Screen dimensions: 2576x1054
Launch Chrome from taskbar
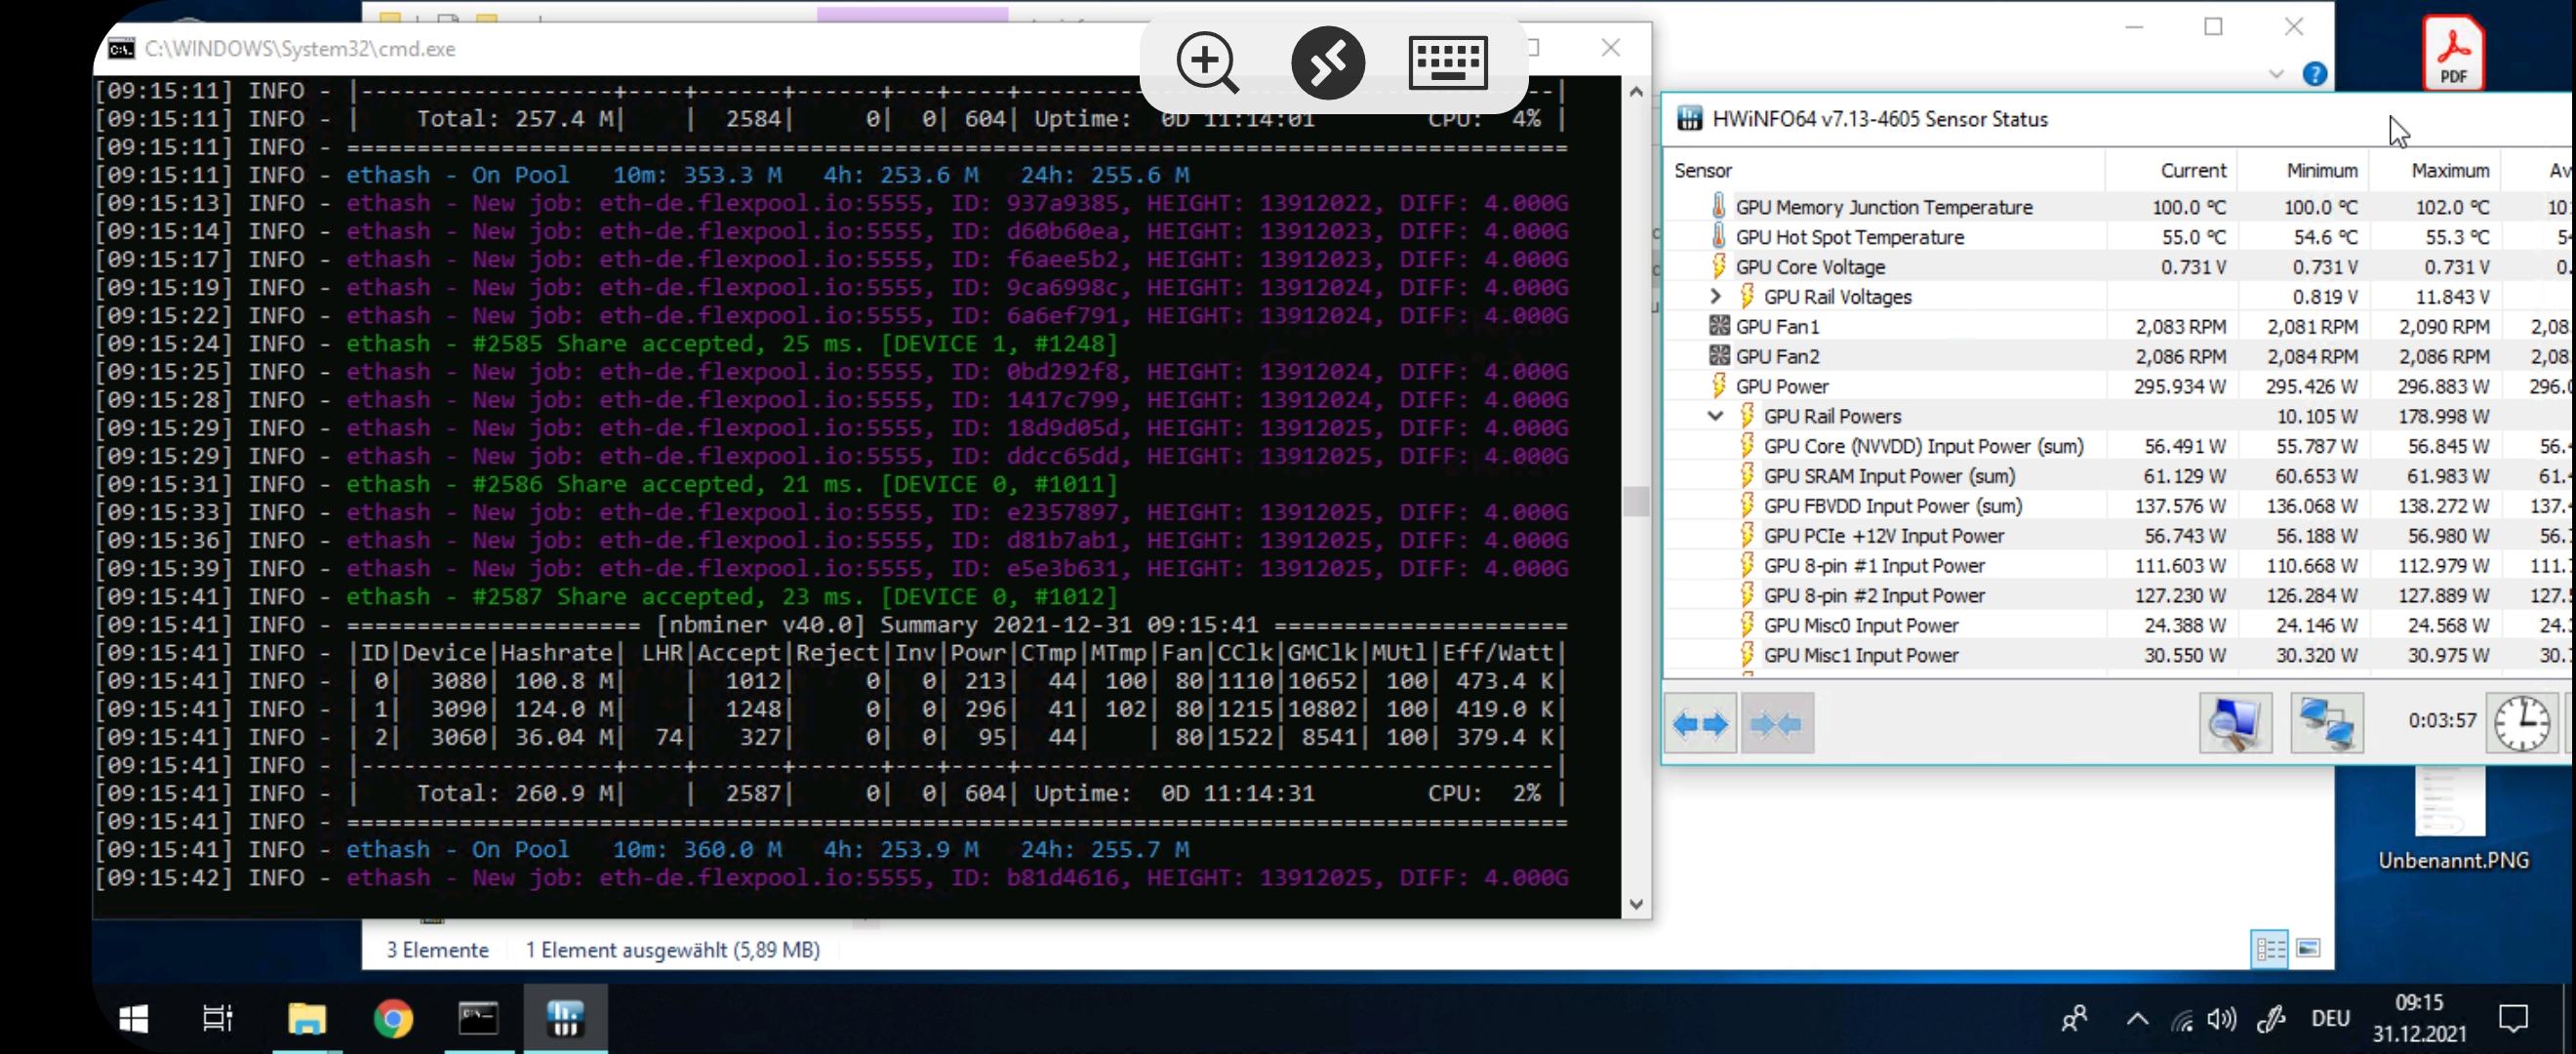click(x=393, y=1019)
